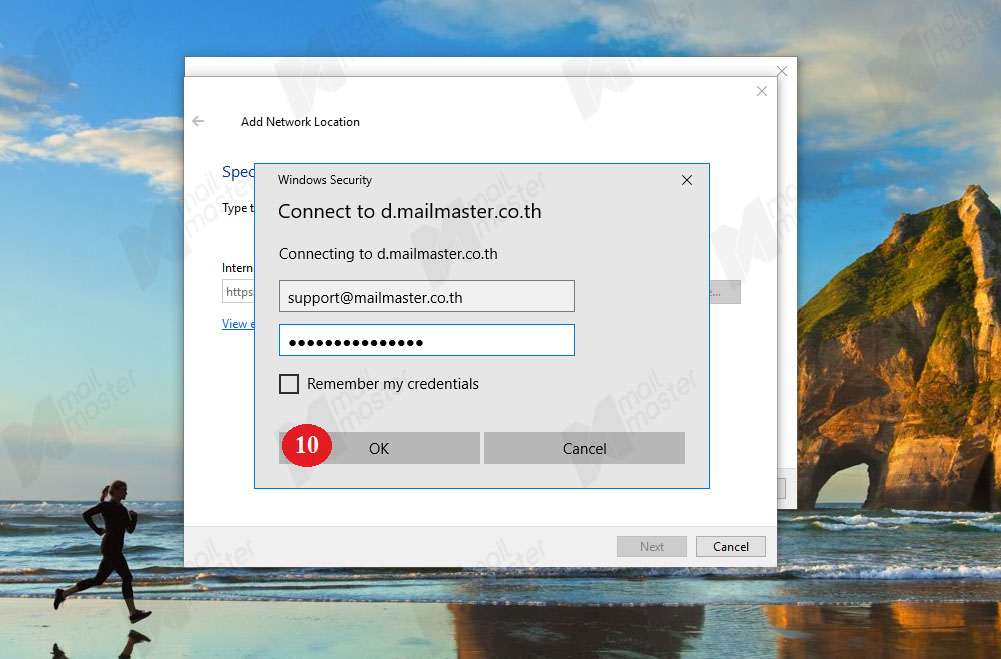Viewport: 1001px width, 659px height.
Task: Click the Windows Security title text
Action: coord(325,180)
